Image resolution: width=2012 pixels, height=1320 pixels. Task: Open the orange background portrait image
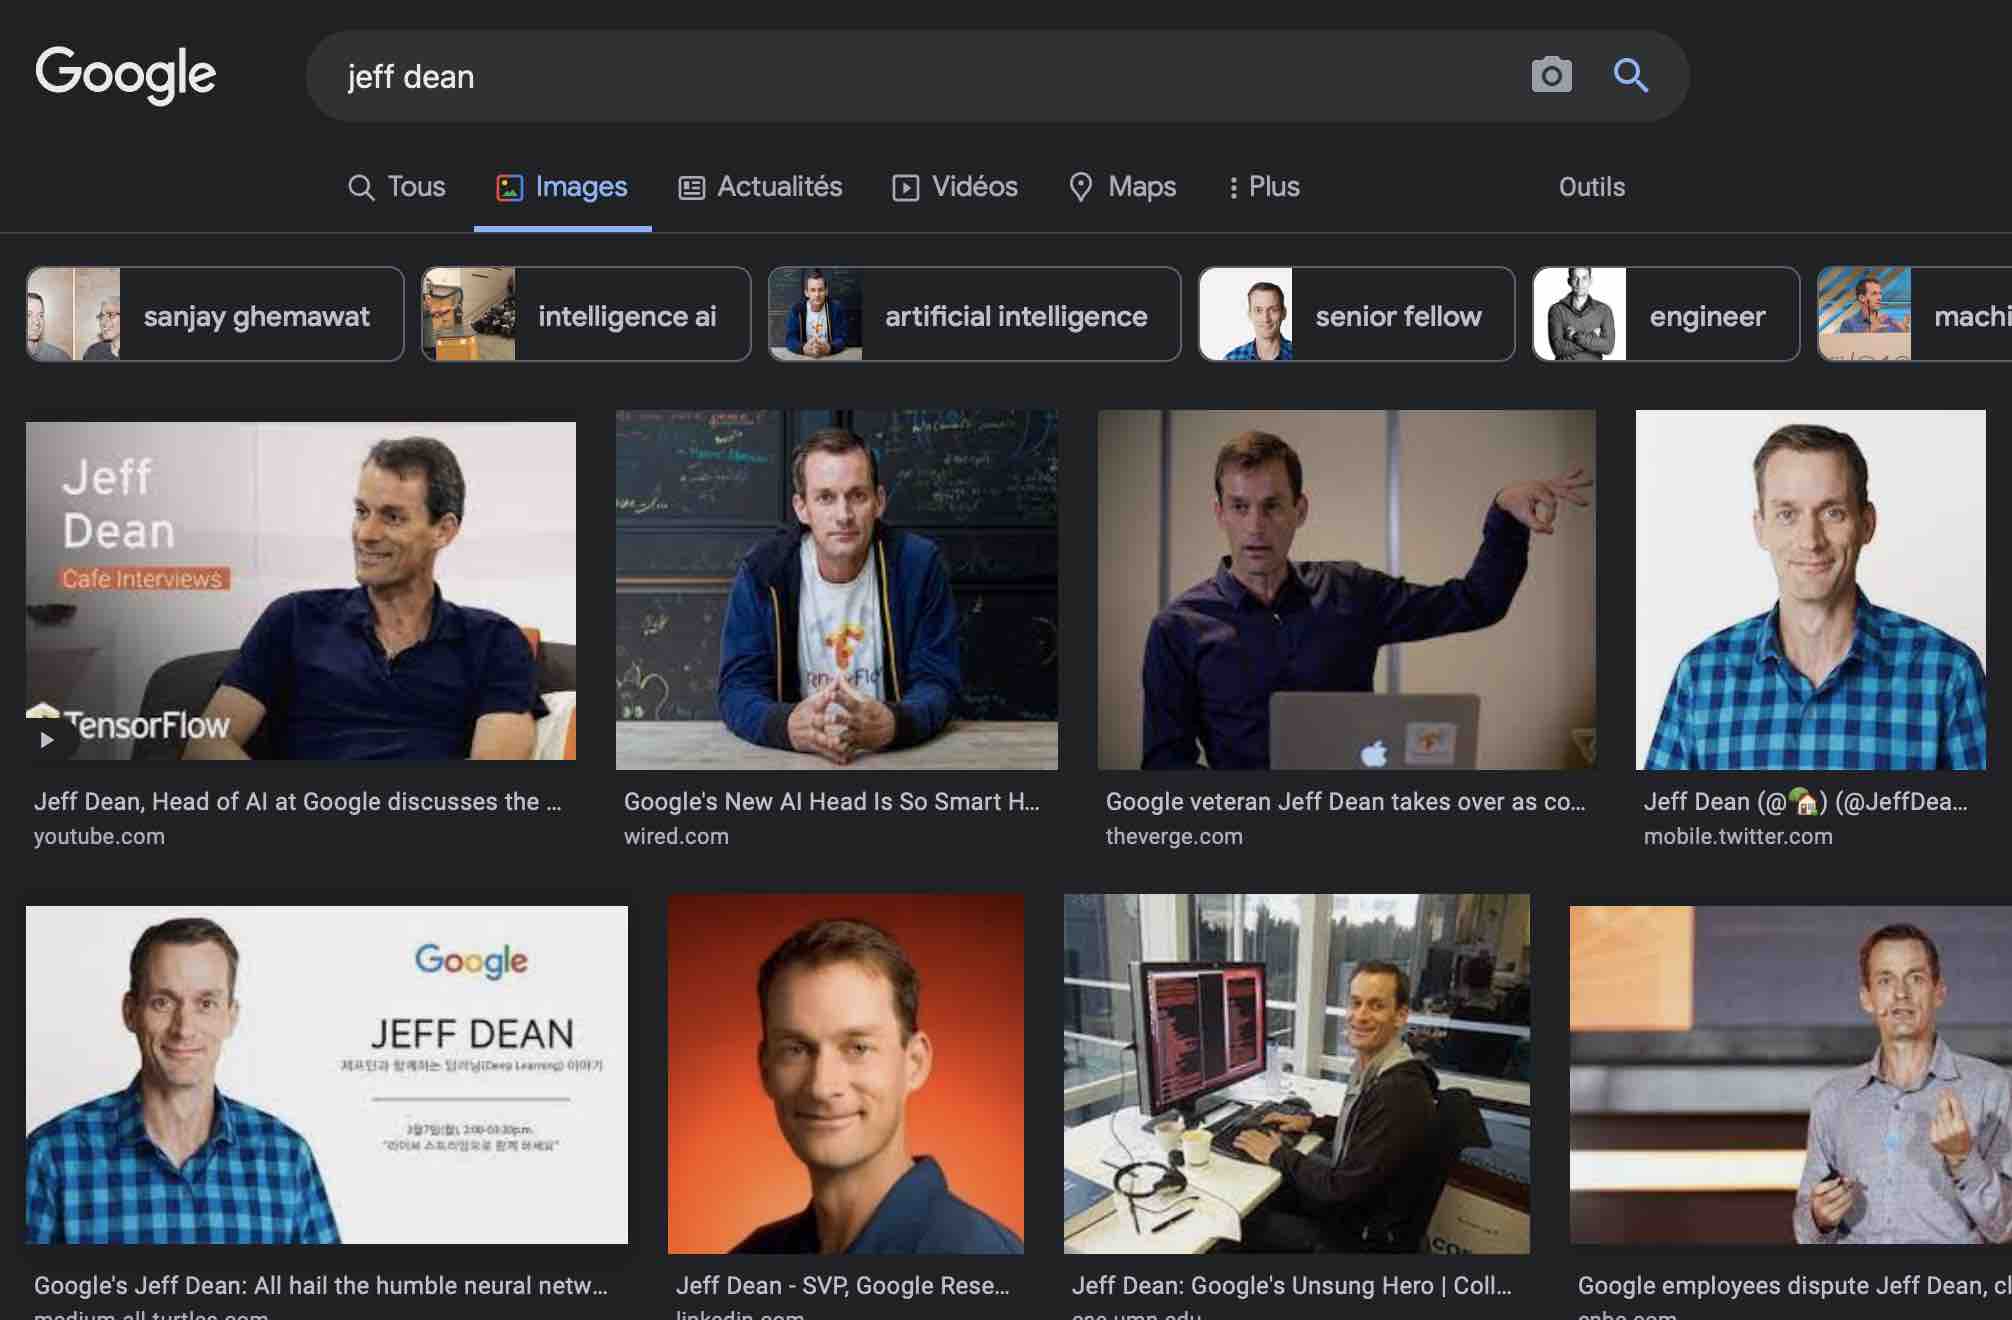coord(846,1074)
